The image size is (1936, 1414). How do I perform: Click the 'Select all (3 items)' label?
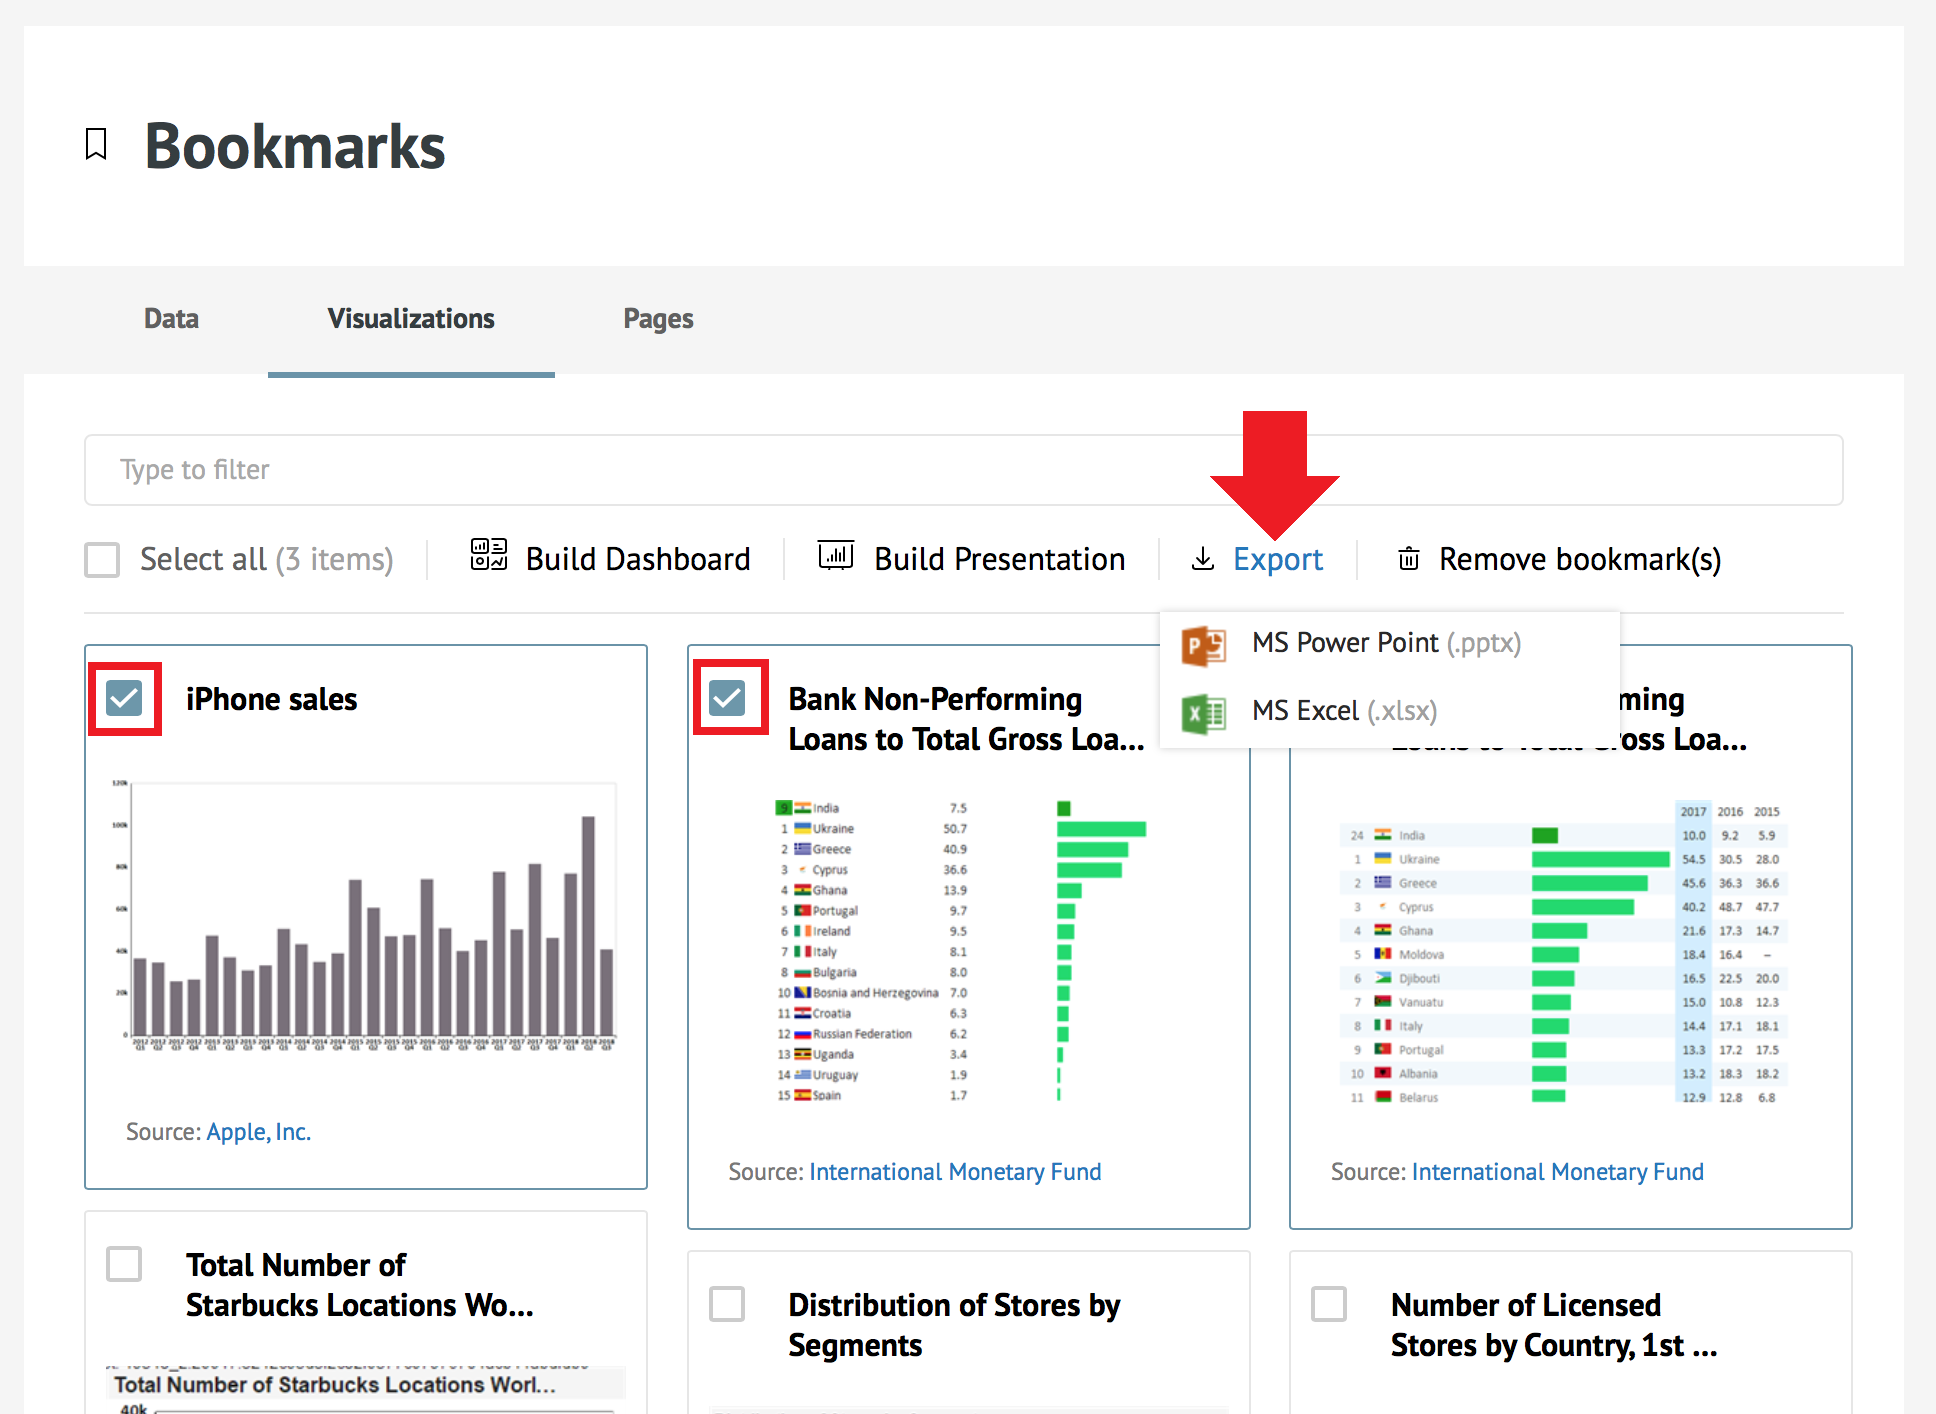coord(266,559)
